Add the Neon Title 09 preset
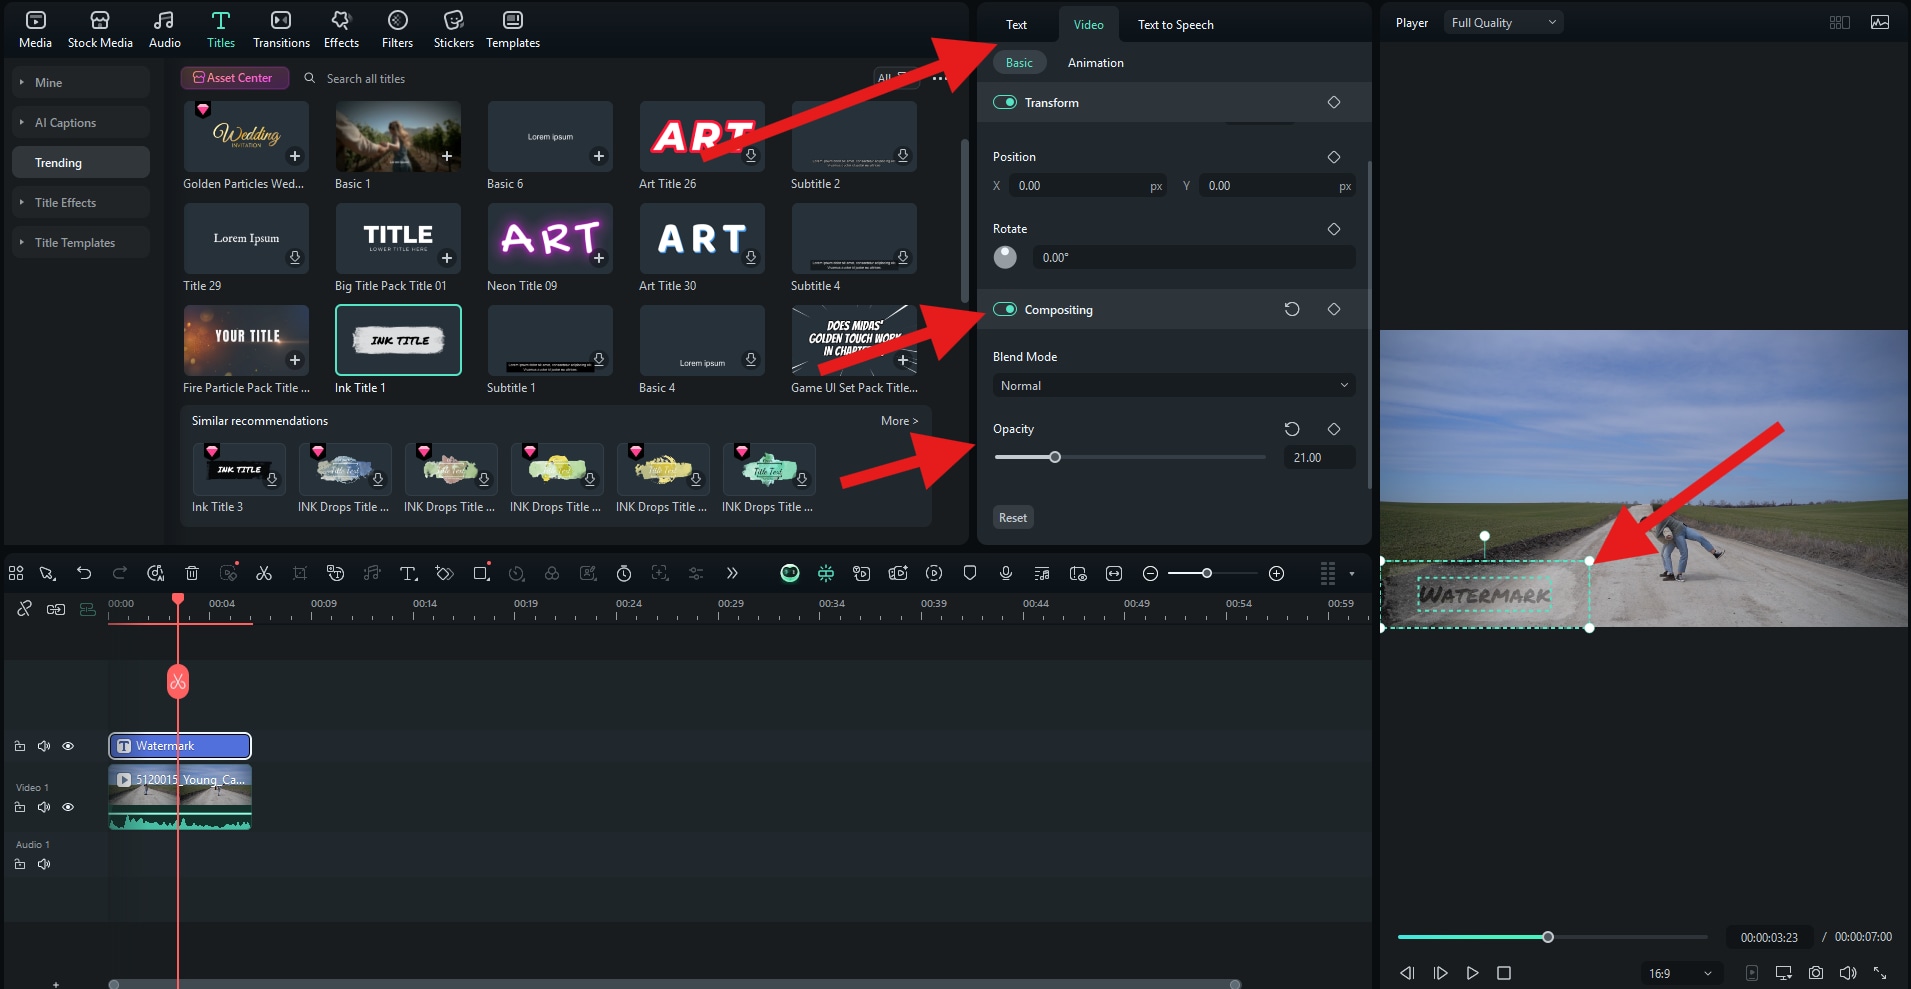Screen dimensions: 1911x989 click(599, 258)
